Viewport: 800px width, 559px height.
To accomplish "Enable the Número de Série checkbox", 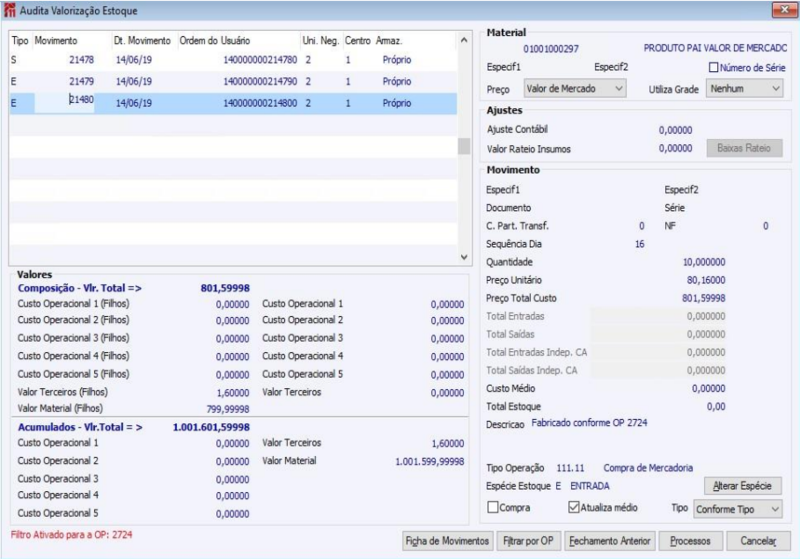I will pos(714,68).
